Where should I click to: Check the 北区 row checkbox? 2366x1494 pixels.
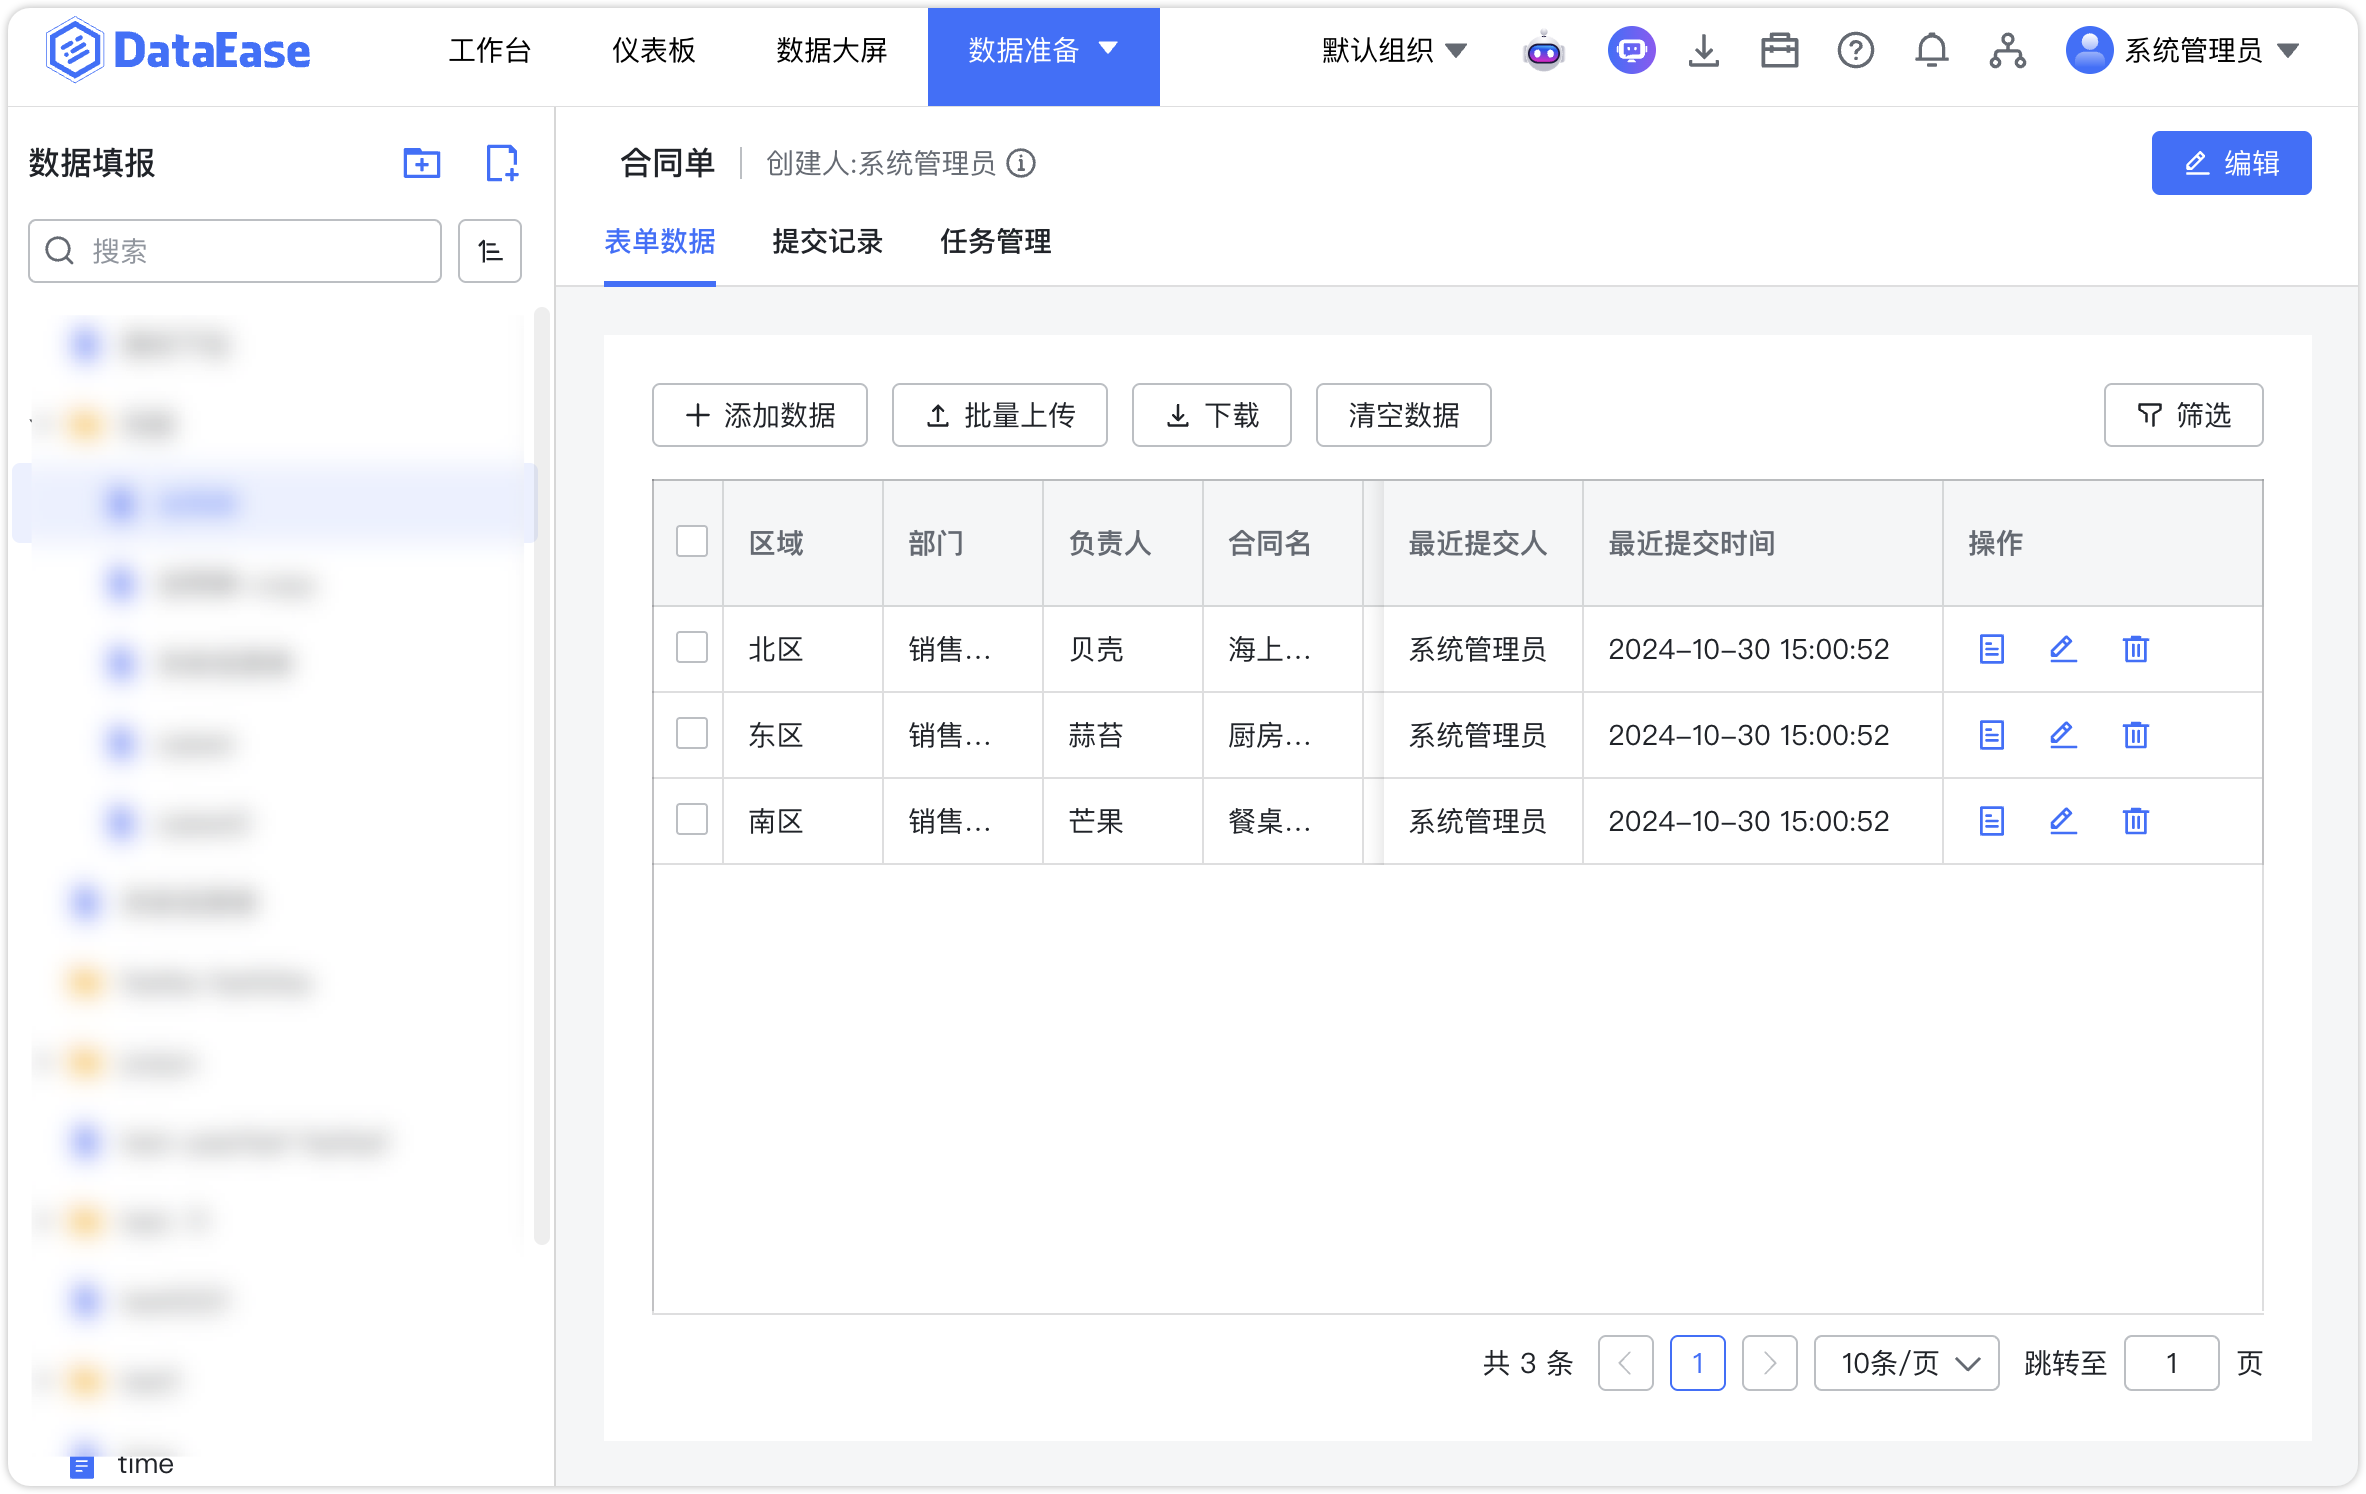click(x=692, y=647)
